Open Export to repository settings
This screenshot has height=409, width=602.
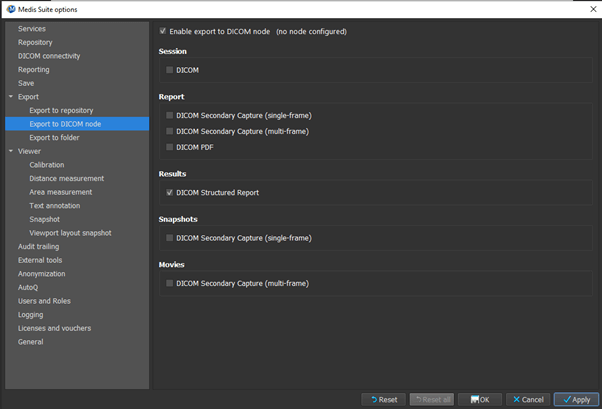pos(61,110)
